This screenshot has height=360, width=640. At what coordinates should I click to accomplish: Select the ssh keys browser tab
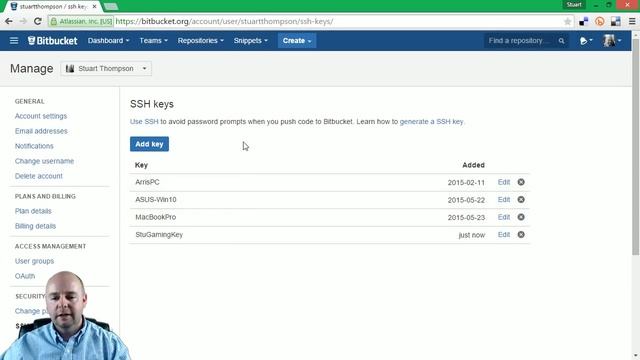53,7
